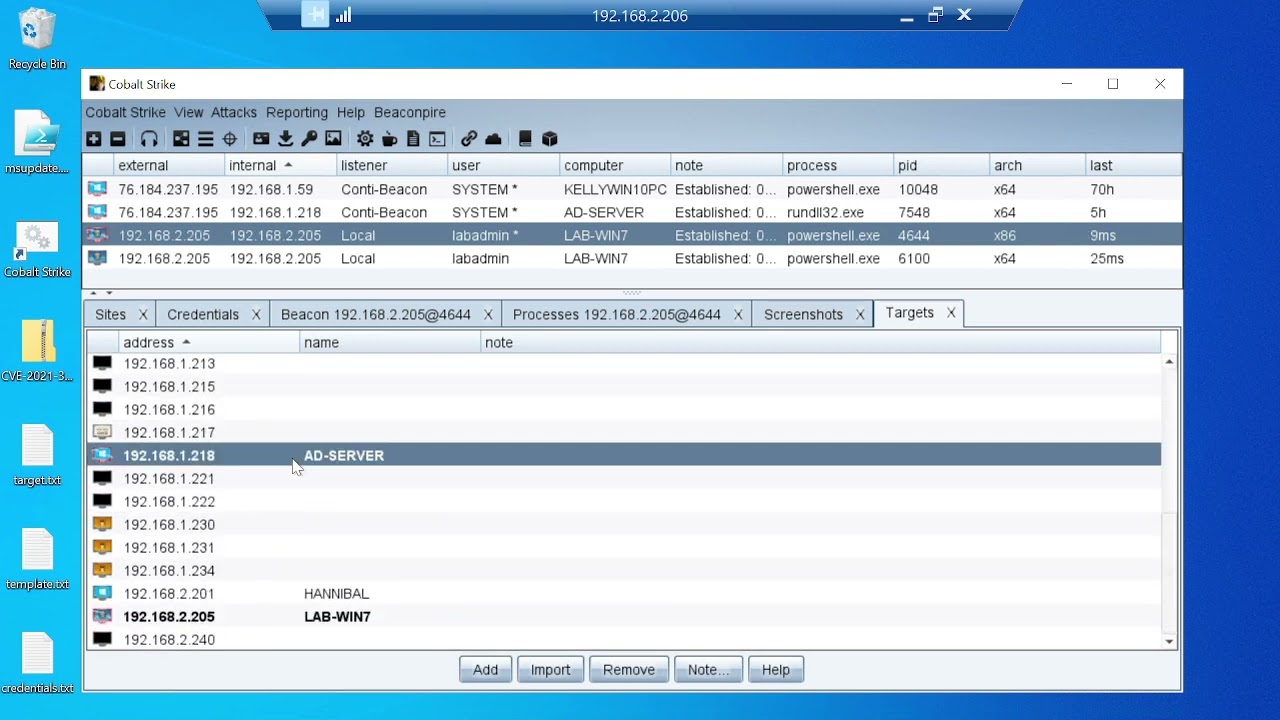Sort sessions by the external column header
This screenshot has height=720, width=1280.
169,165
